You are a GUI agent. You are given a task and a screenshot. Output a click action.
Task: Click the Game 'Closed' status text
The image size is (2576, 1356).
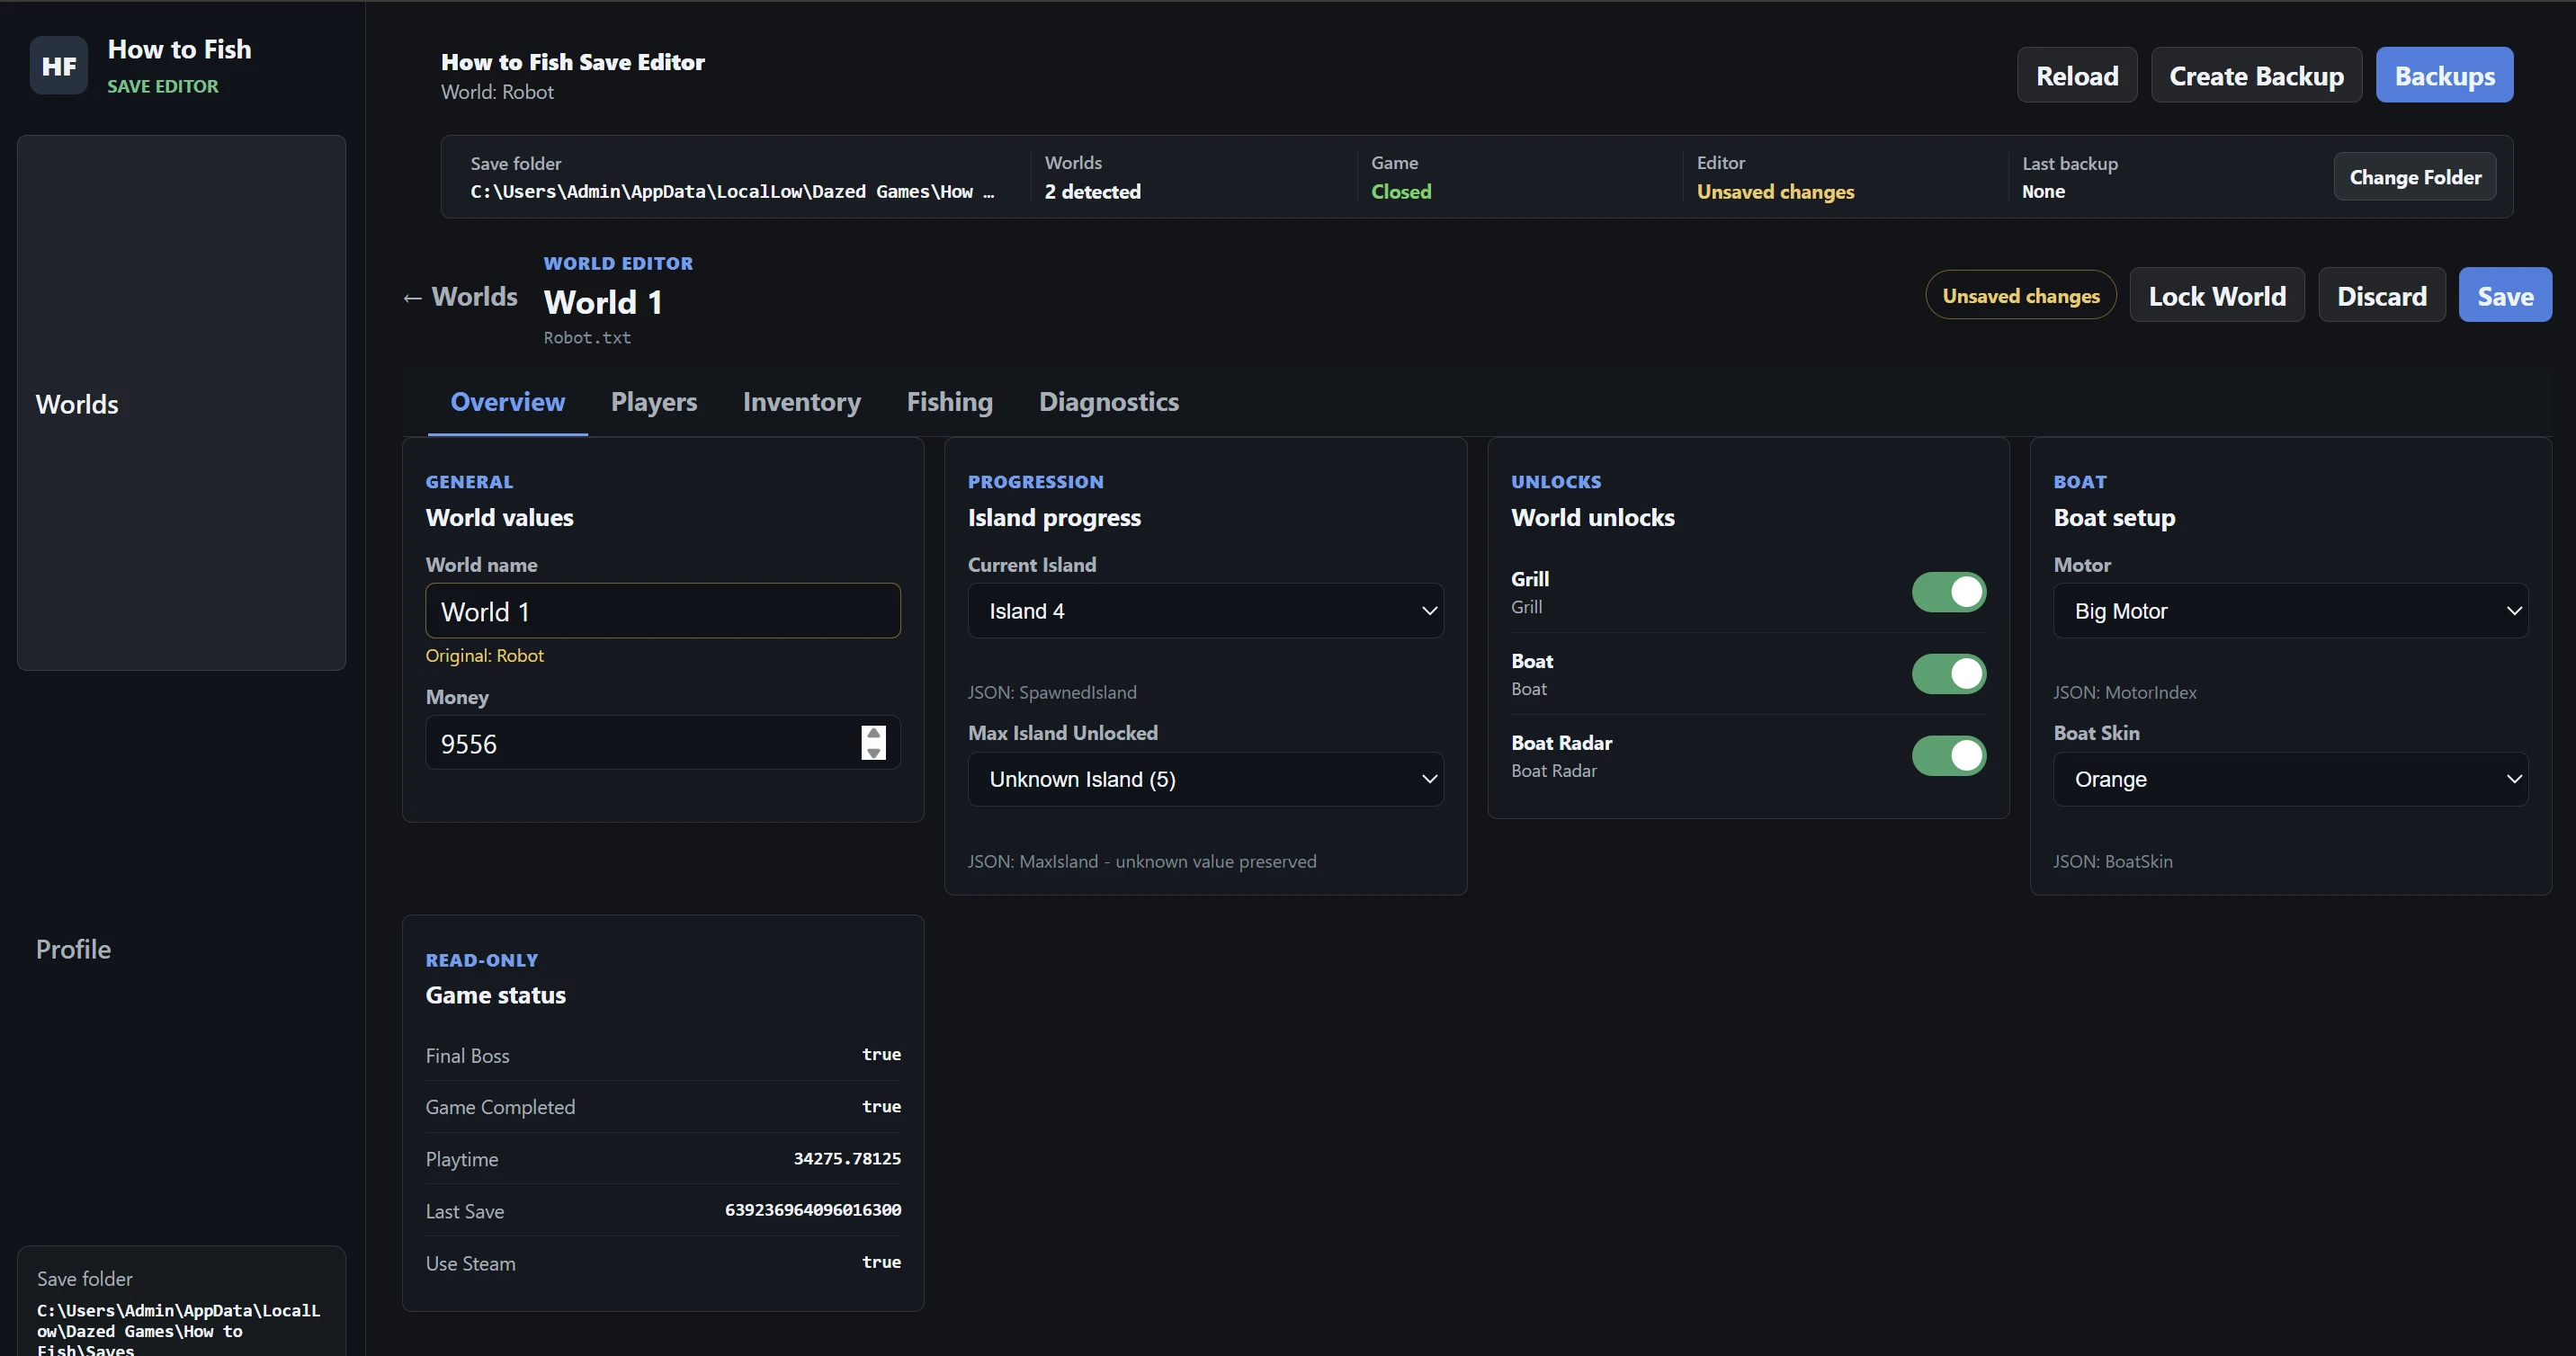point(1400,191)
